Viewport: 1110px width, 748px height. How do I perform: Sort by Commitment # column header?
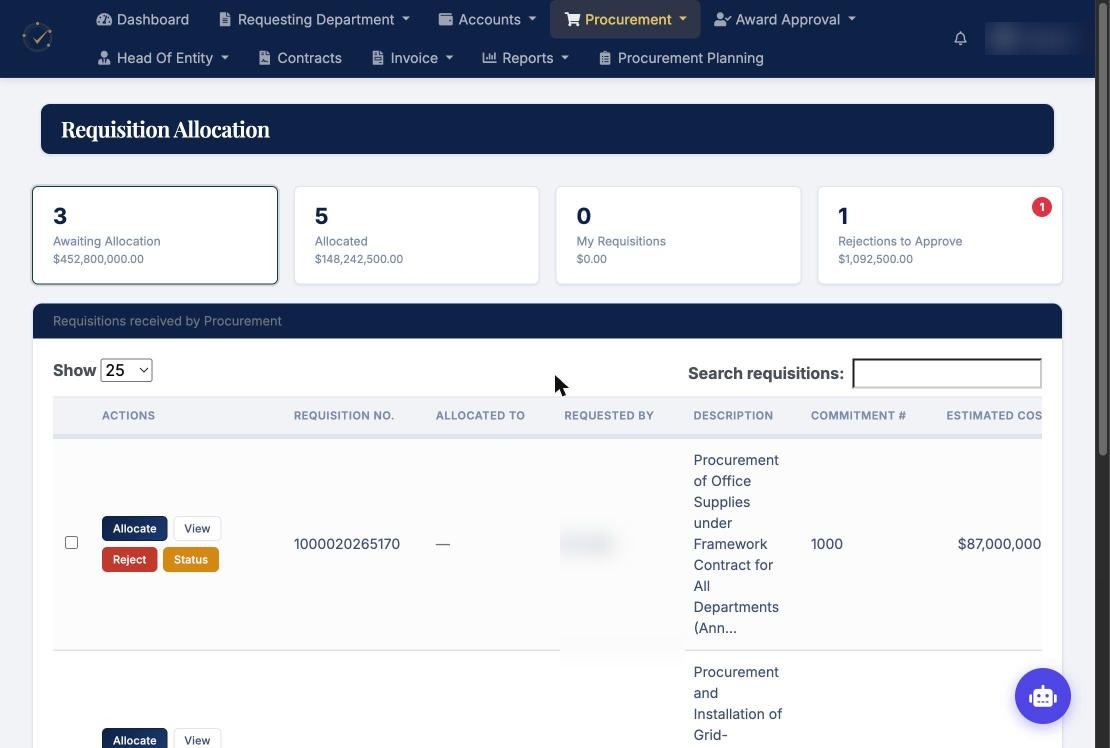[858, 416]
